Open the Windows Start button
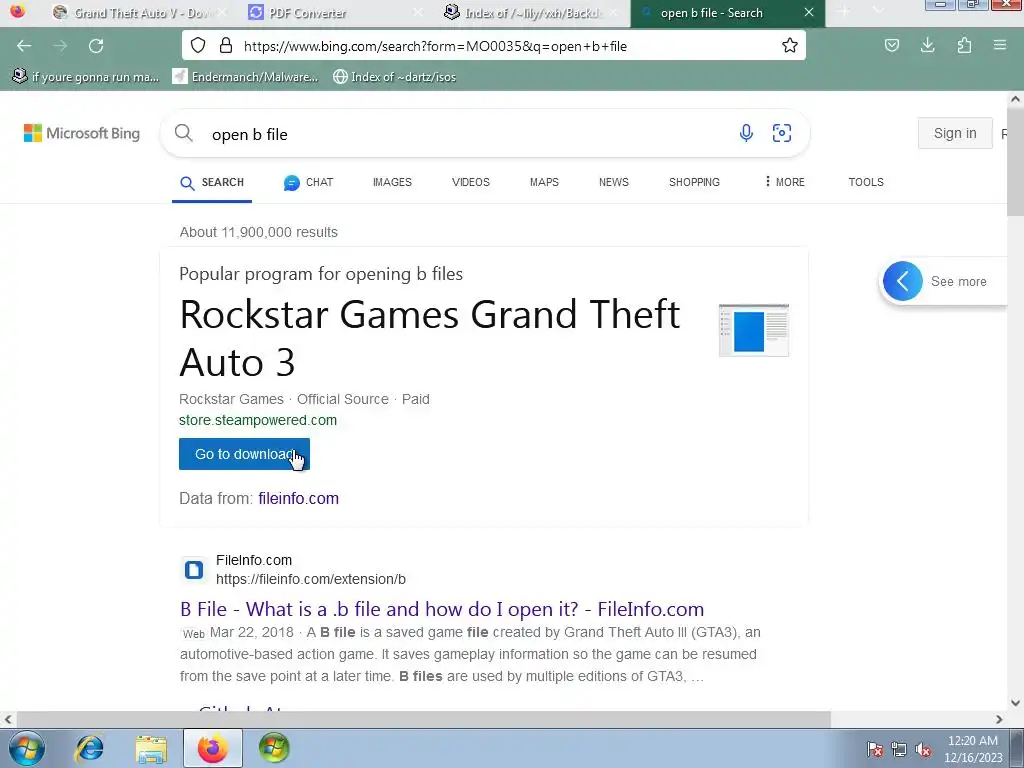Viewport: 1024px width, 768px height. (26, 748)
